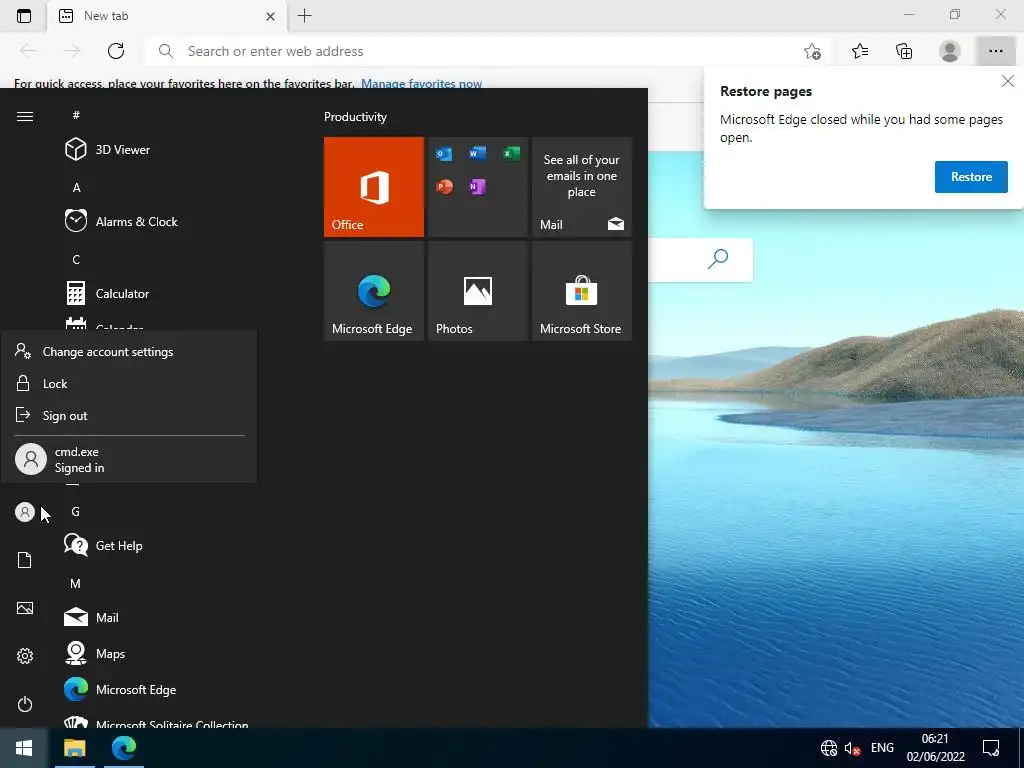
Task: Click the user account icon in Start sidebar
Action: (25, 512)
